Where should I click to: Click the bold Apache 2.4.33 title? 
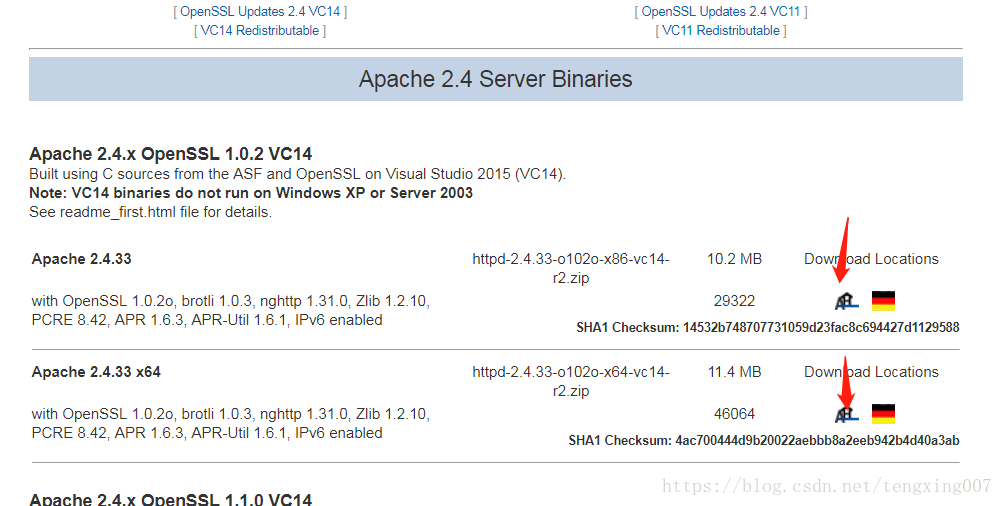[x=81, y=259]
